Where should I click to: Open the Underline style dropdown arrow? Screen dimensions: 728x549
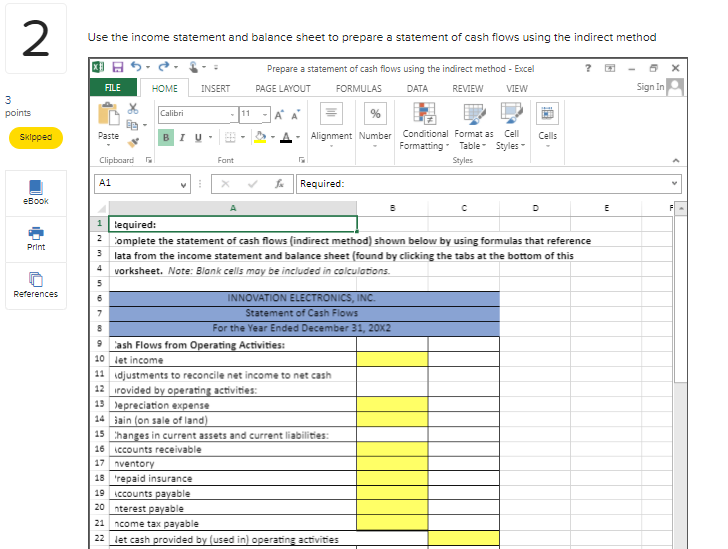(x=210, y=137)
